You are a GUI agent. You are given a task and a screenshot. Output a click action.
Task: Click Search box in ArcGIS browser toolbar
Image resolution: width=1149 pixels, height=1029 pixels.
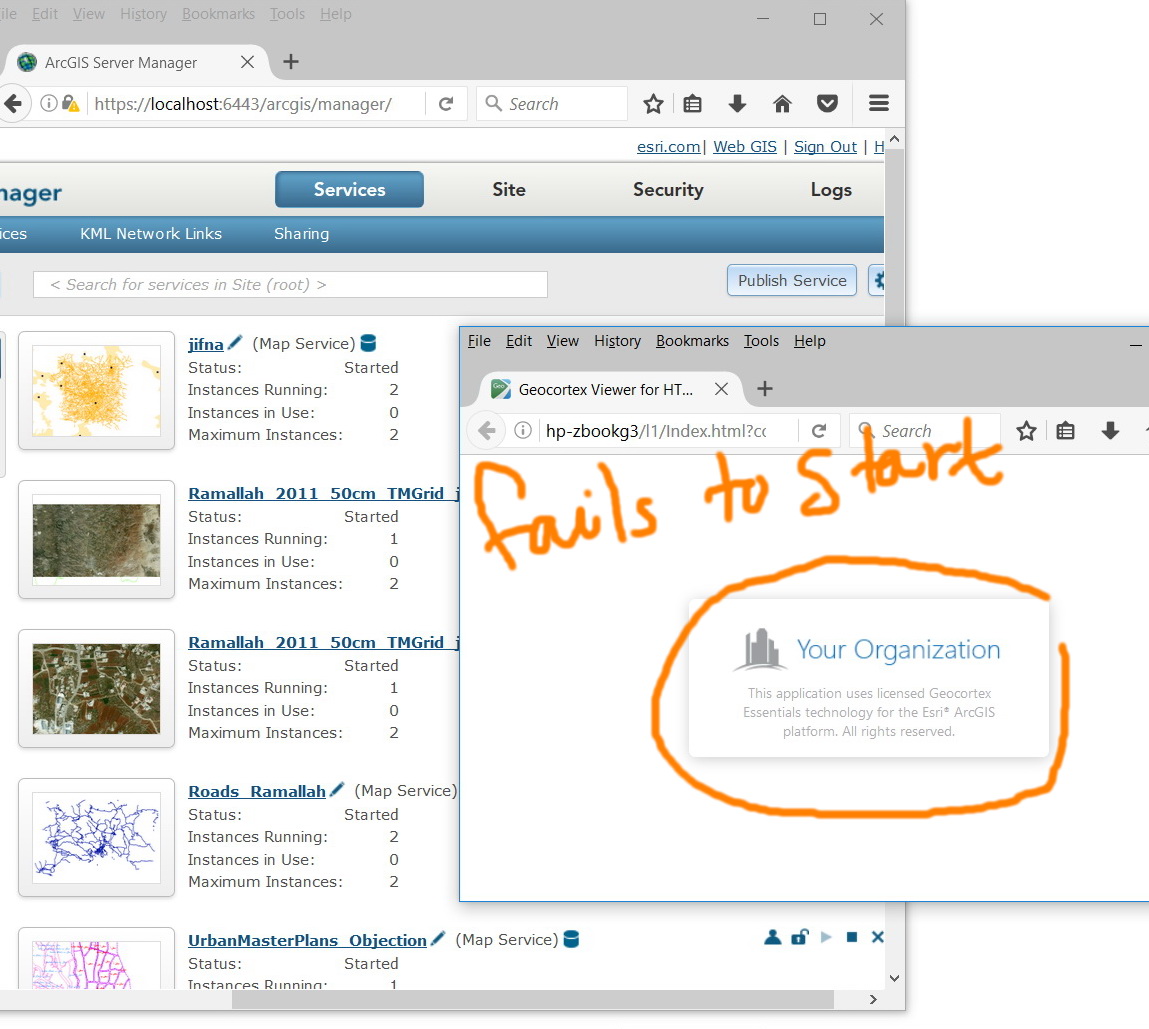[552, 104]
